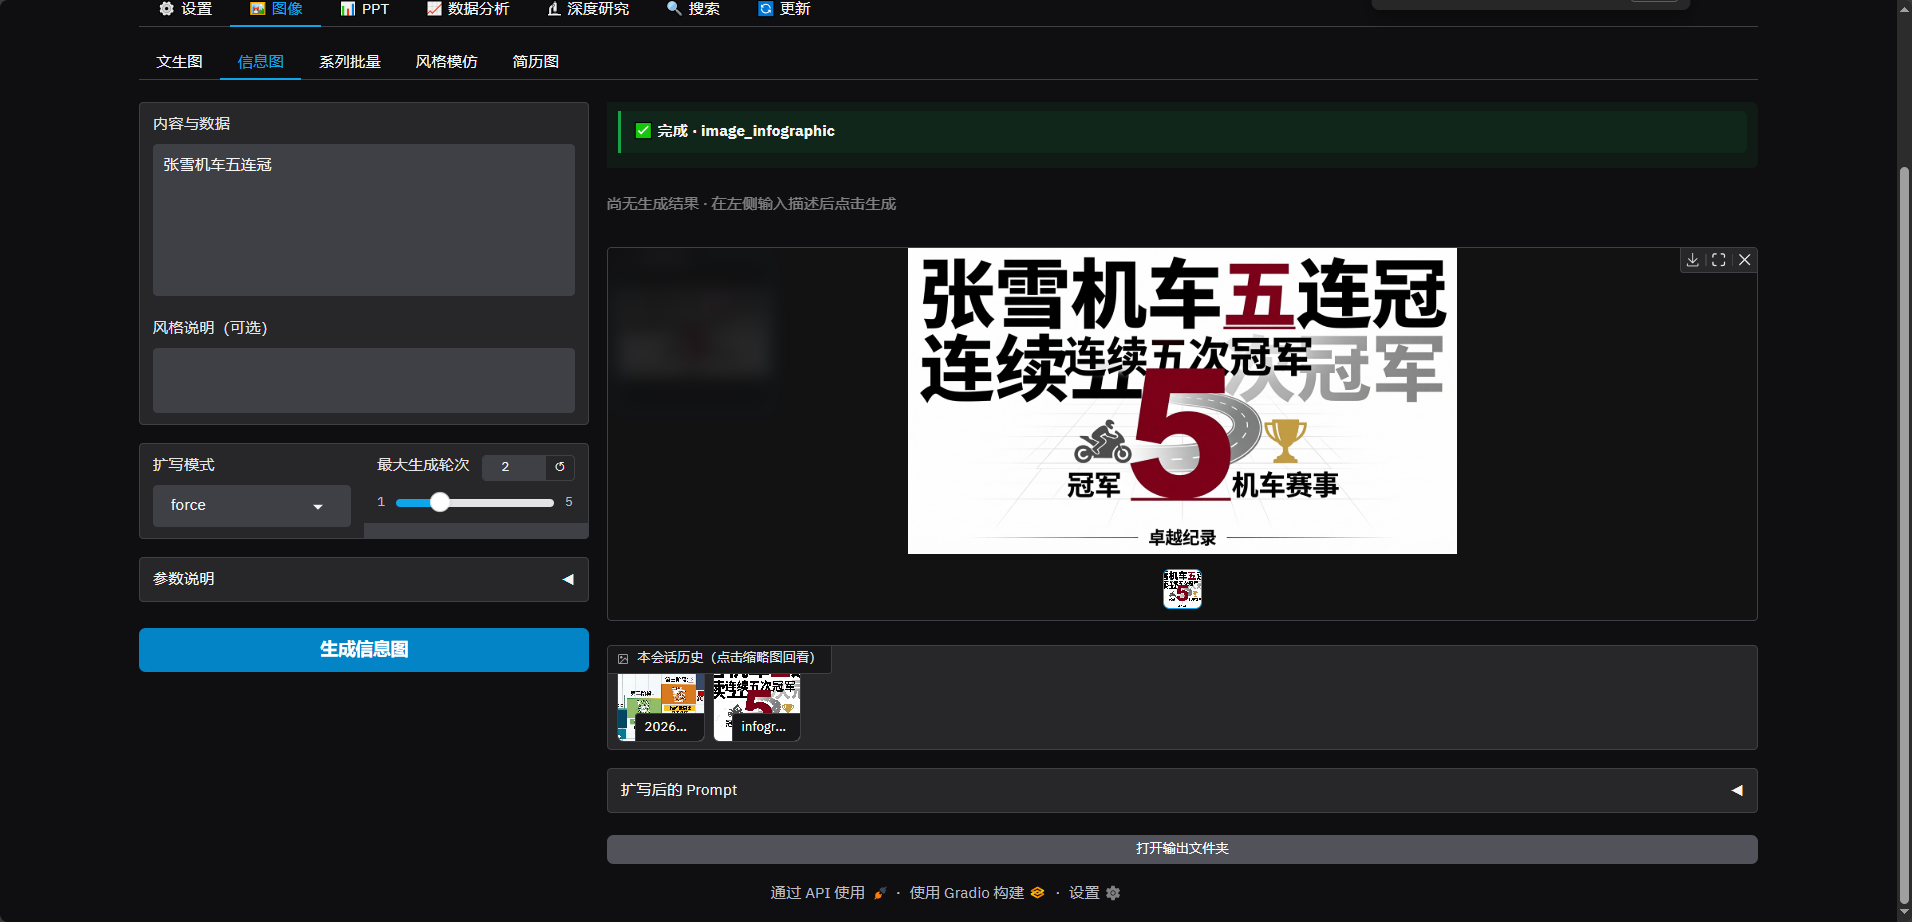This screenshot has width=1912, height=922.
Task: Open the infogr history thumbnail
Action: click(x=757, y=707)
